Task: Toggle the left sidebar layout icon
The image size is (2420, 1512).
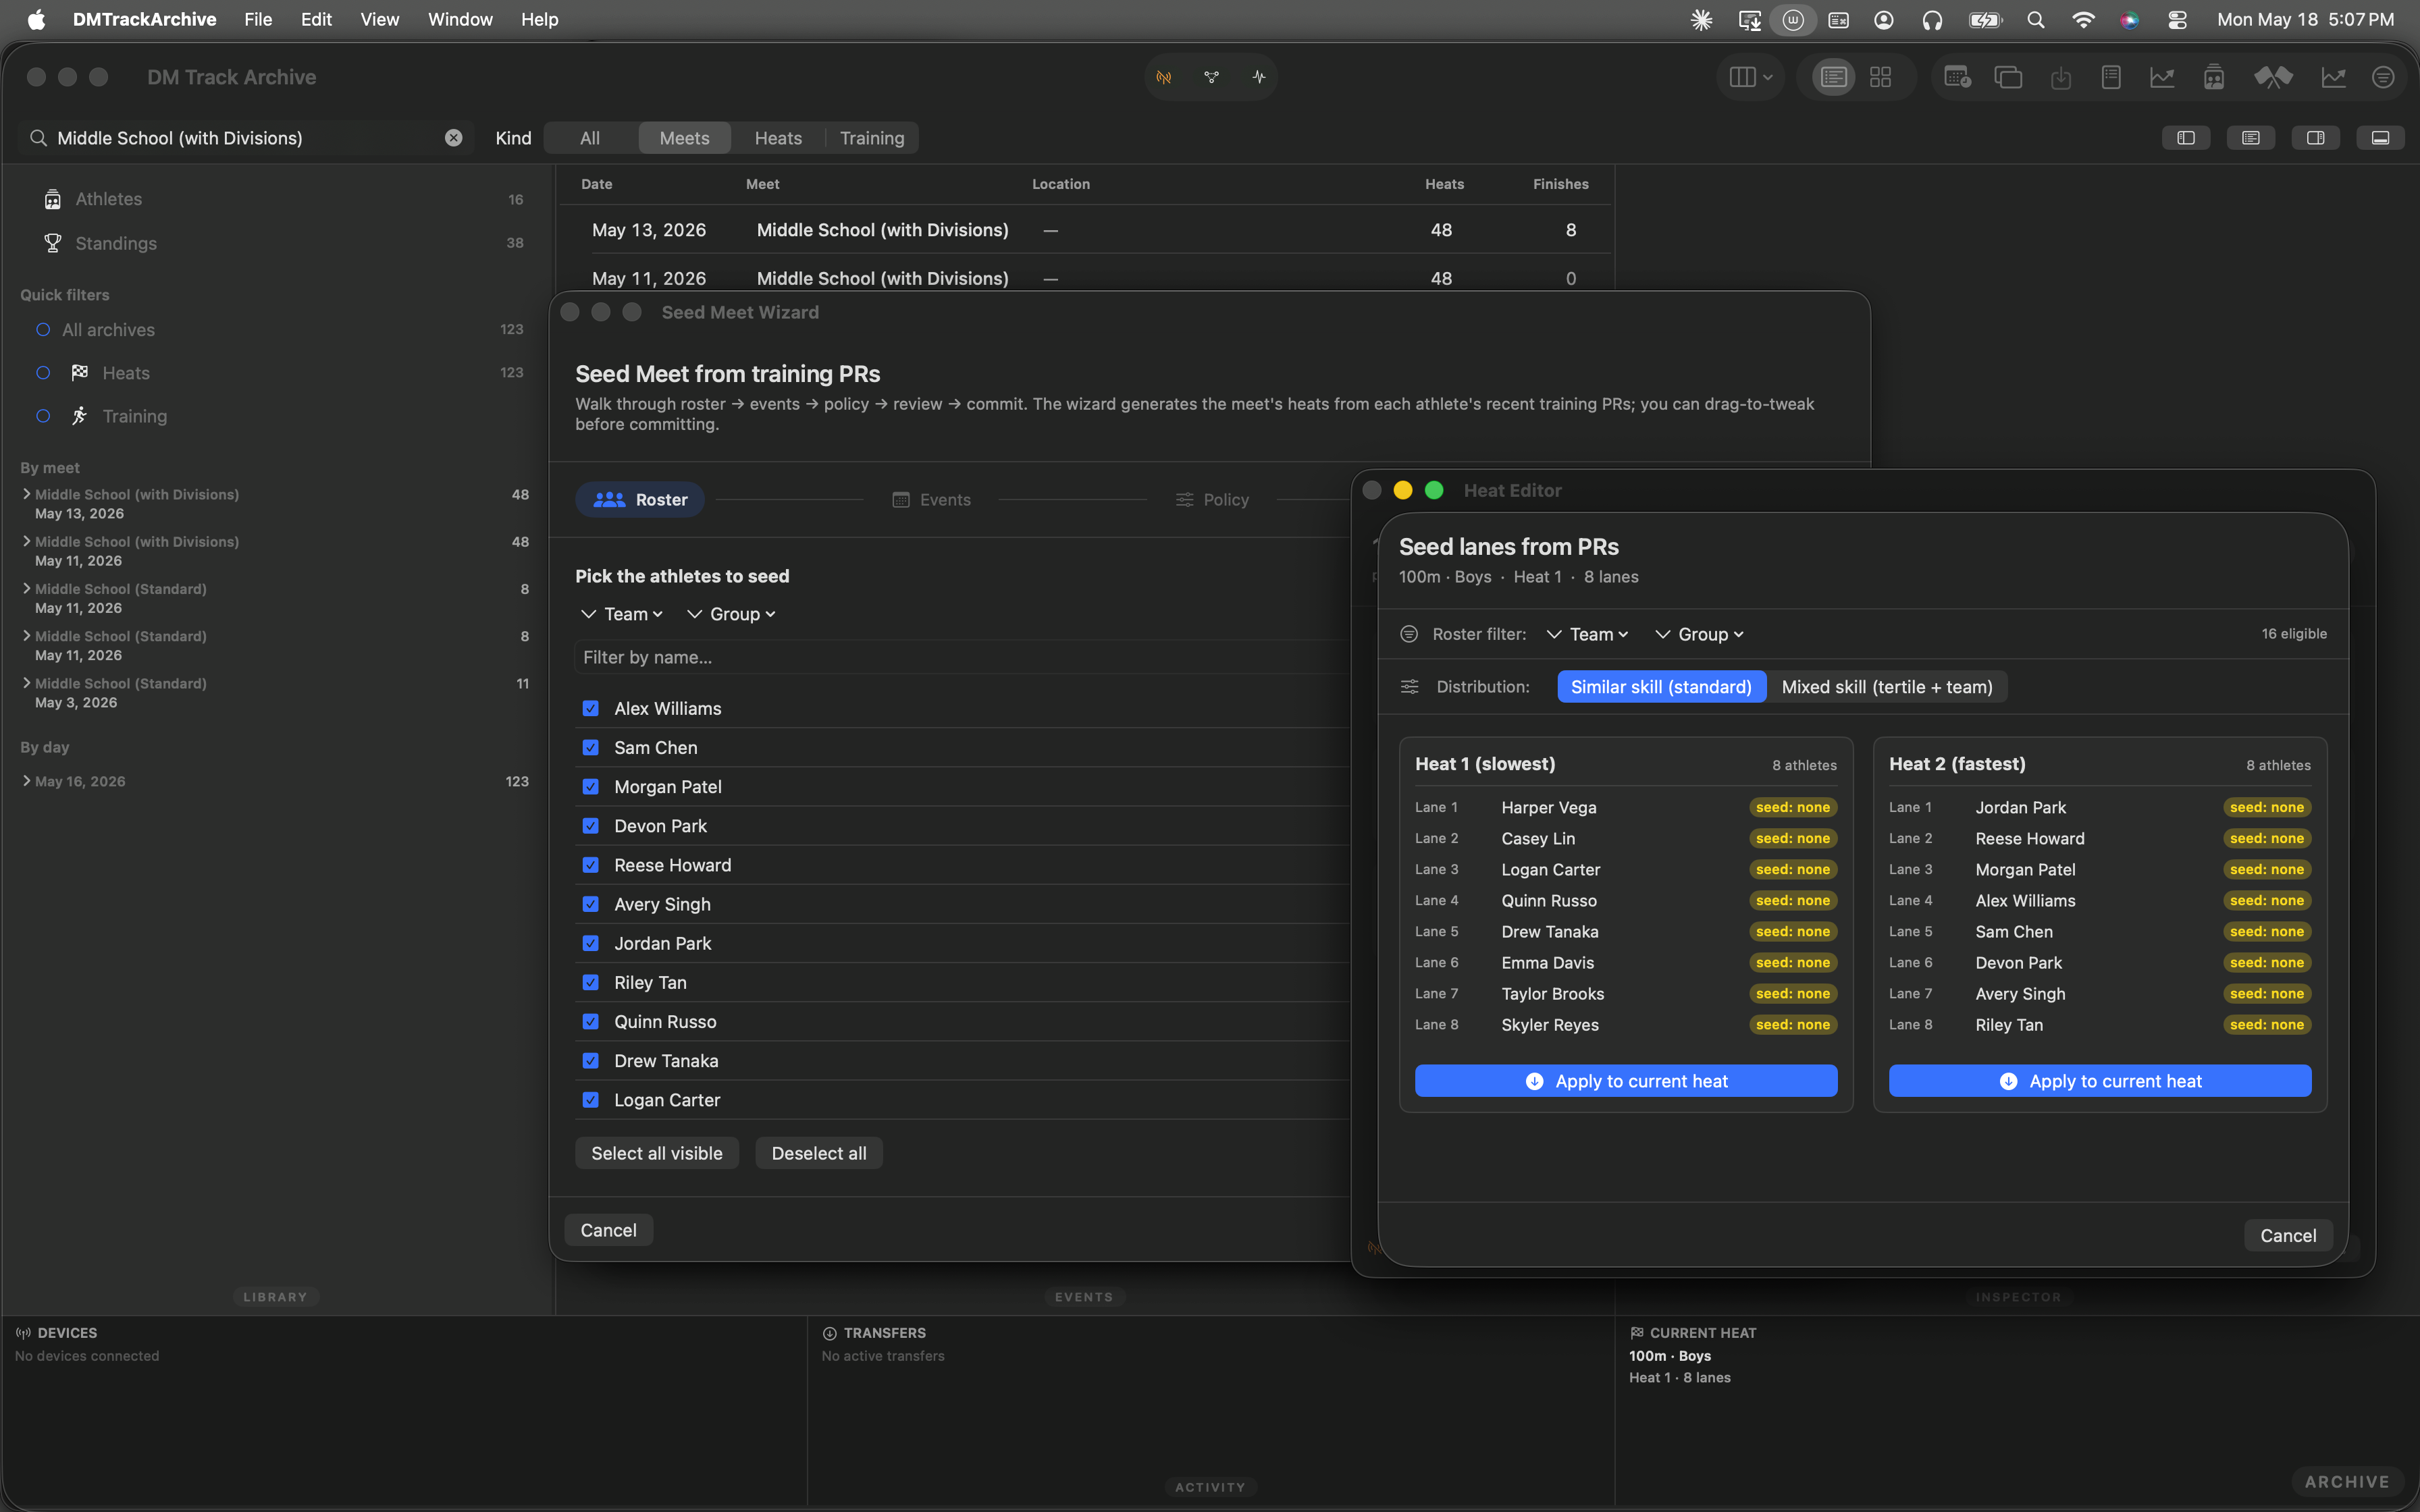Action: pos(2186,138)
